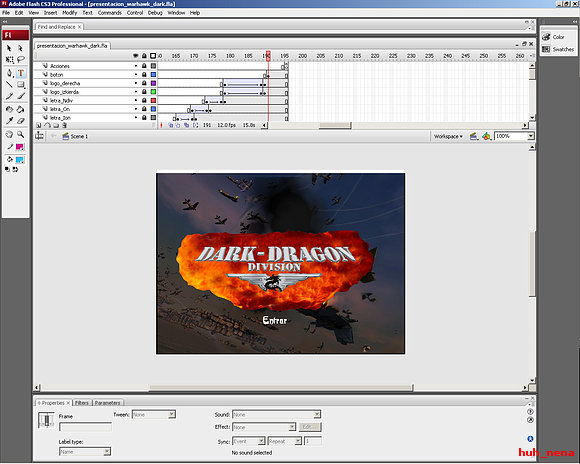Switch to the Filters tab
This screenshot has height=464, width=580.
point(81,403)
